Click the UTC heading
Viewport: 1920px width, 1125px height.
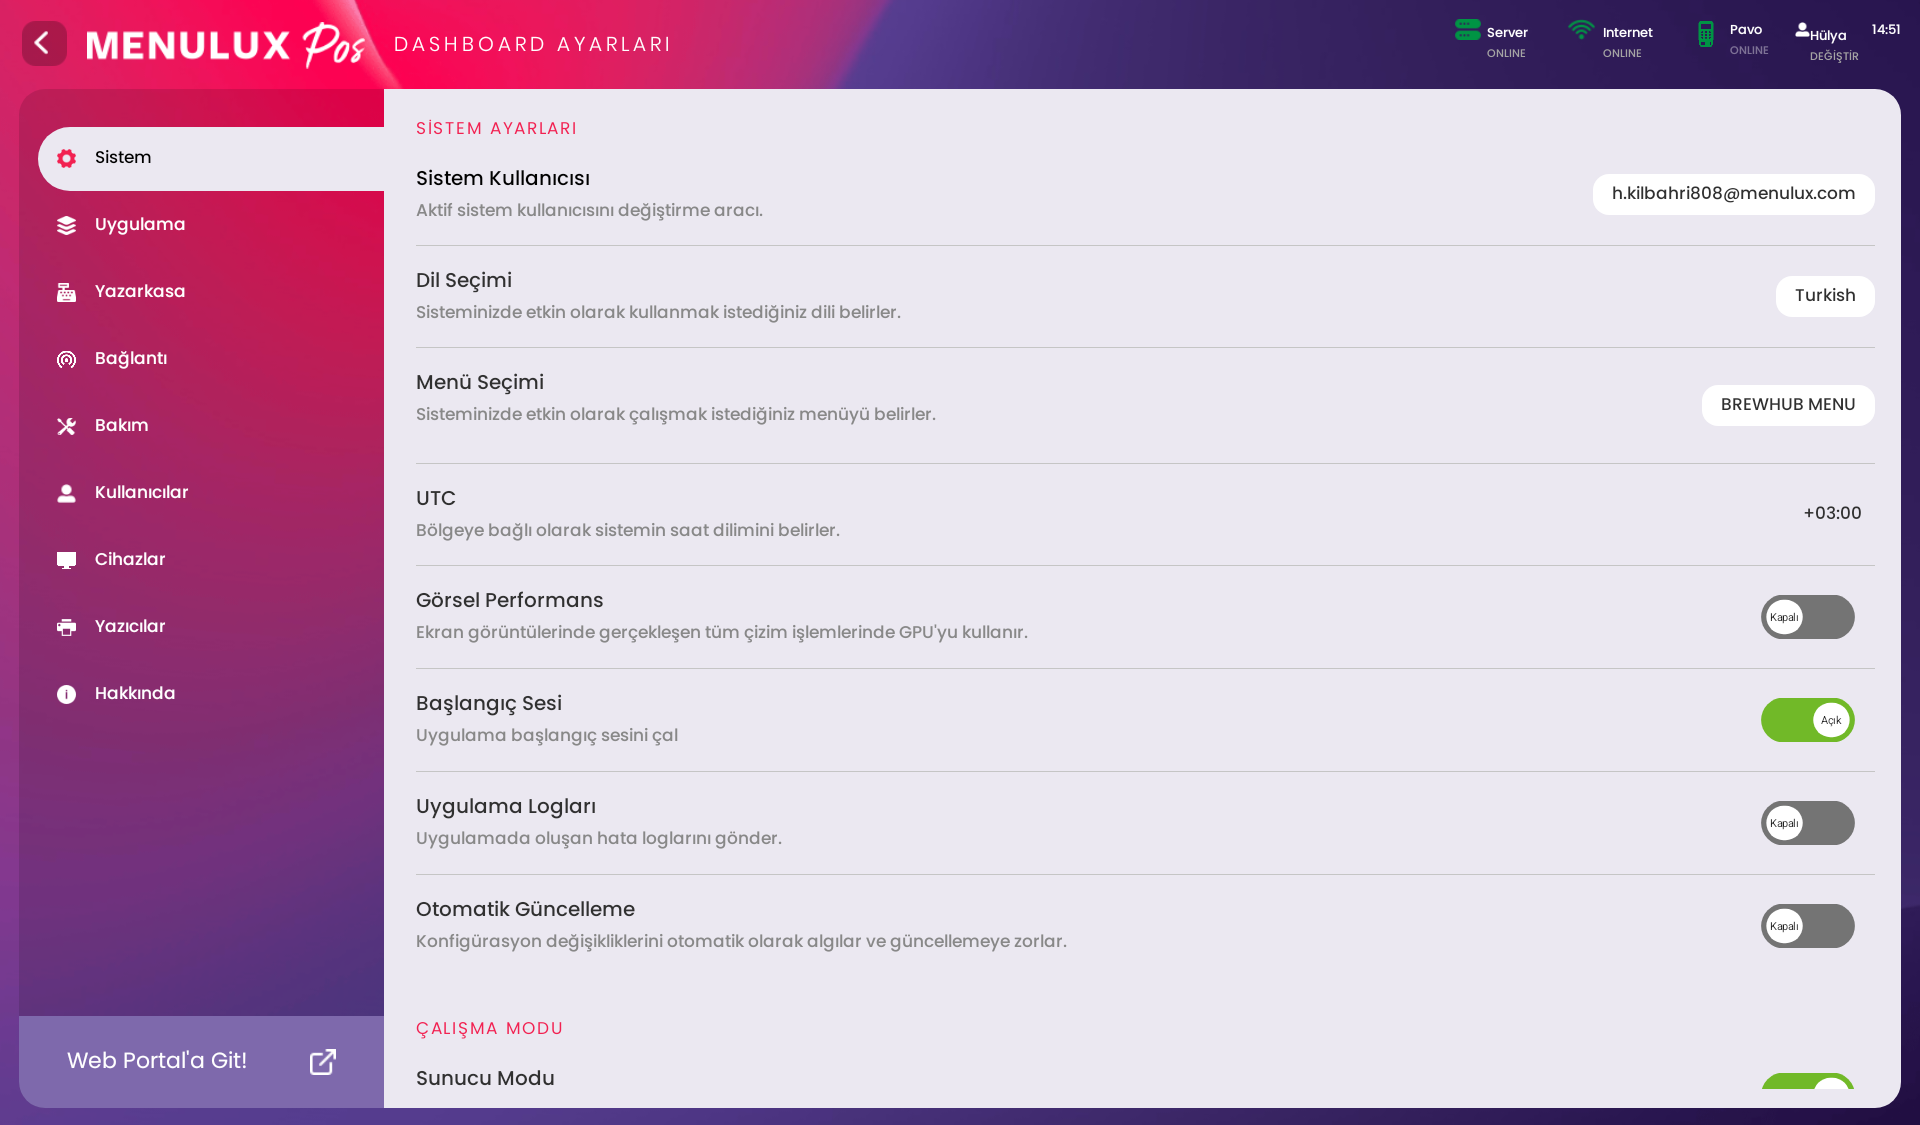click(436, 499)
